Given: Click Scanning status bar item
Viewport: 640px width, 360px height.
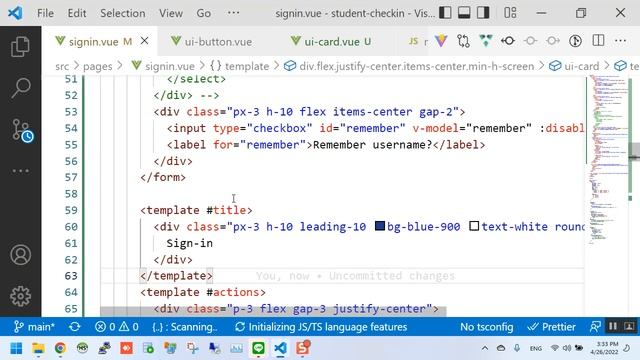Looking at the screenshot, I should pyautogui.click(x=184, y=327).
